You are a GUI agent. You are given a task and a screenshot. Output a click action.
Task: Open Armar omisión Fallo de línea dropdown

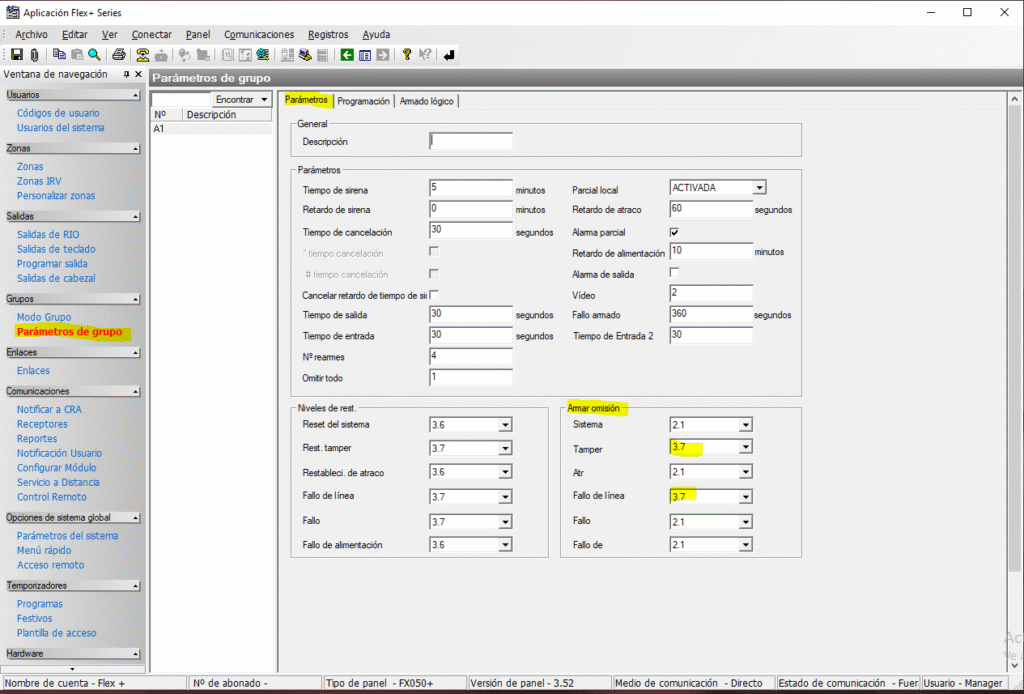(x=746, y=497)
